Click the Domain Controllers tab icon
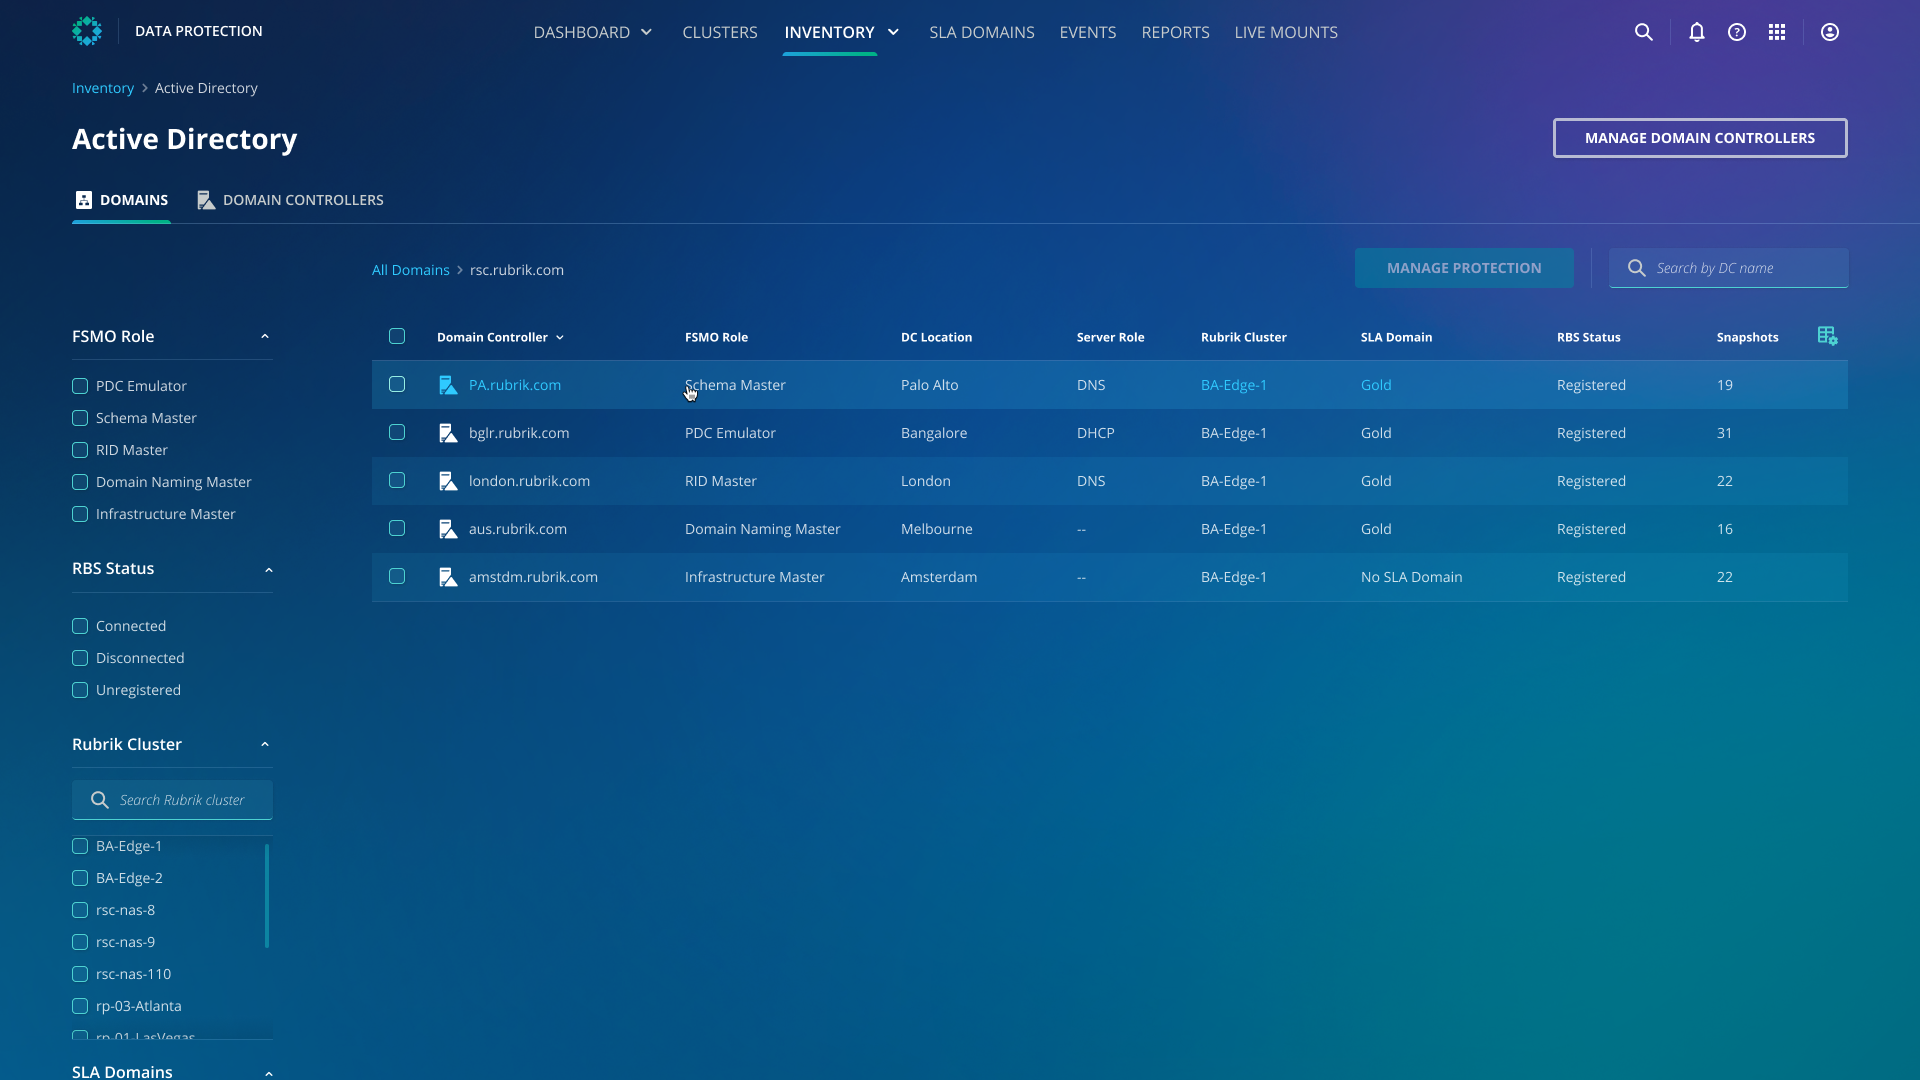Screen dimensions: 1920x1080 click(x=206, y=200)
